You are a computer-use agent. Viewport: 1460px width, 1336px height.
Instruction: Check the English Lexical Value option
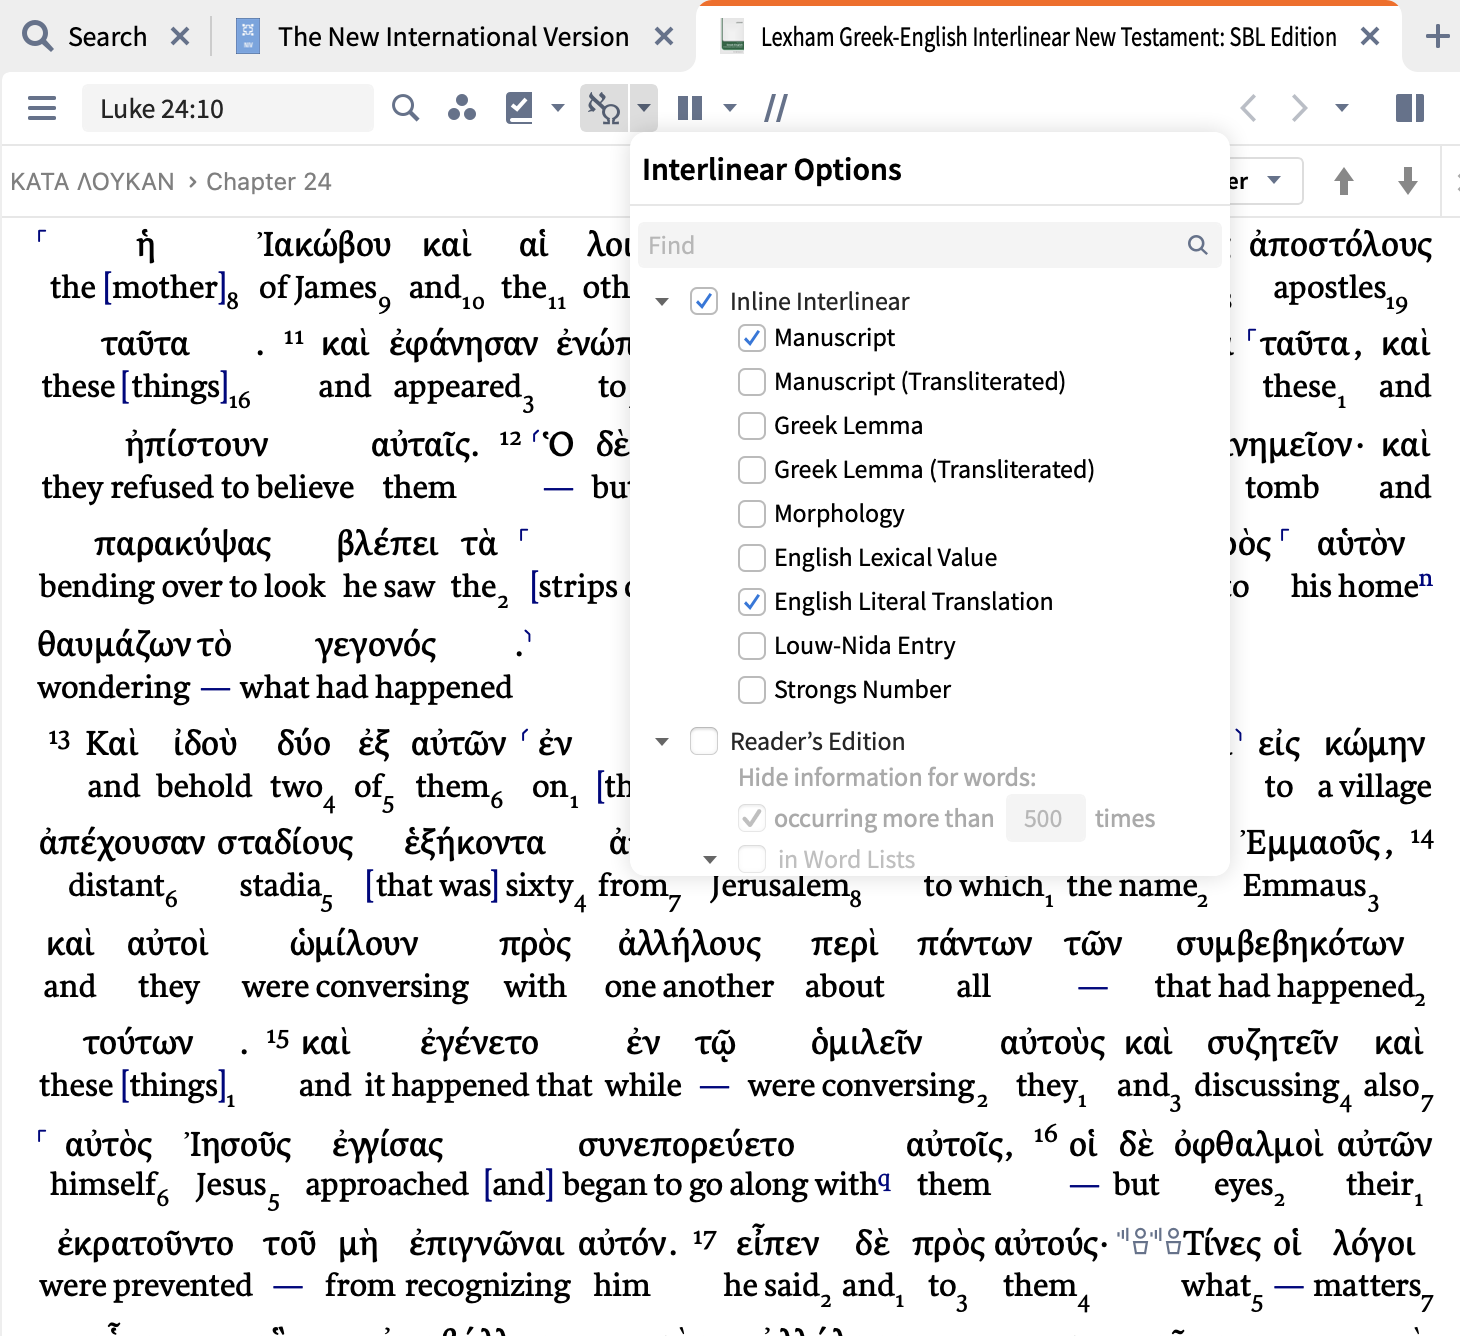[x=752, y=558]
